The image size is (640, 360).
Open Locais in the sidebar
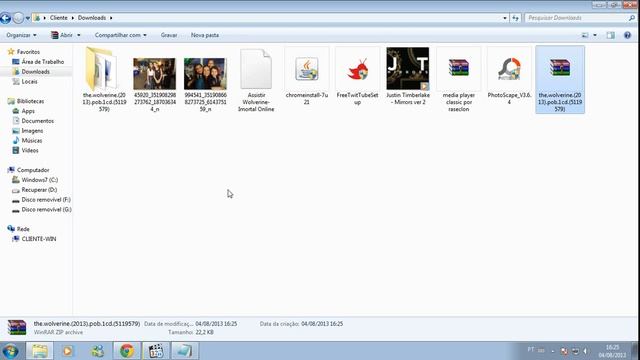pos(29,82)
